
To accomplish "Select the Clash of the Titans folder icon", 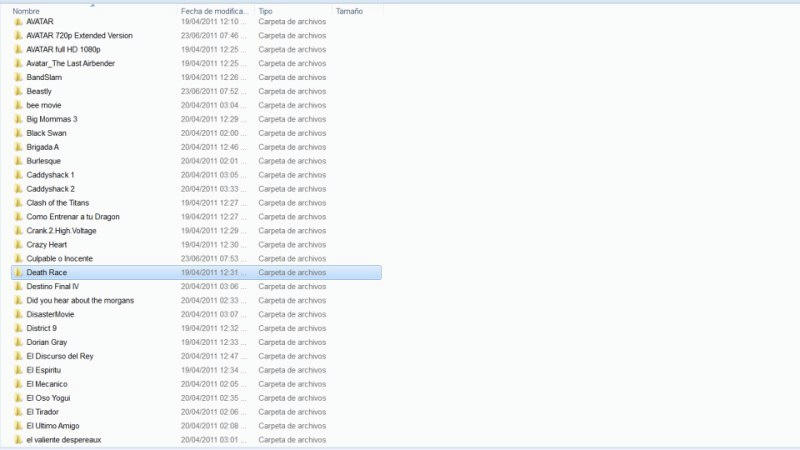I will point(18,203).
